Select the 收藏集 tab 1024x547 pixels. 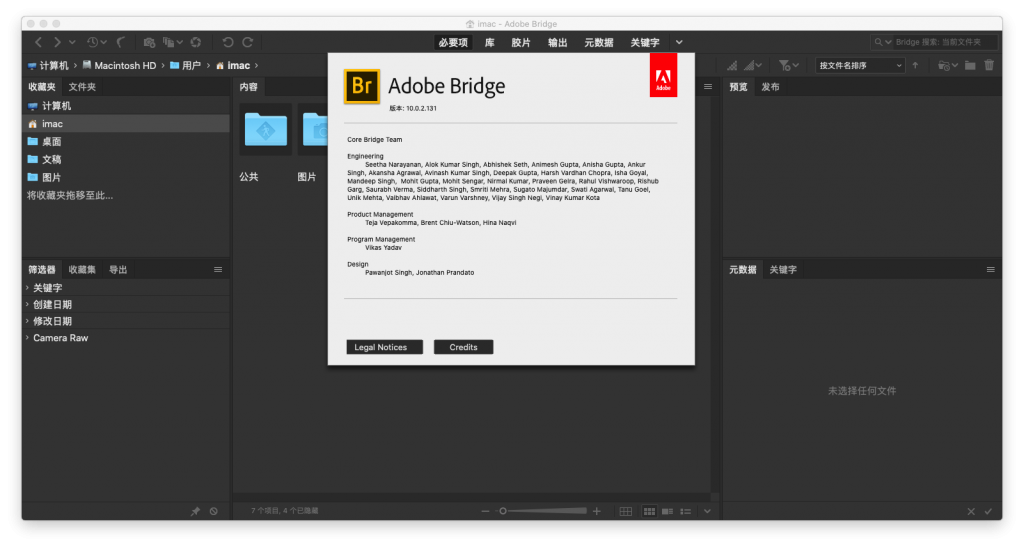(x=82, y=270)
